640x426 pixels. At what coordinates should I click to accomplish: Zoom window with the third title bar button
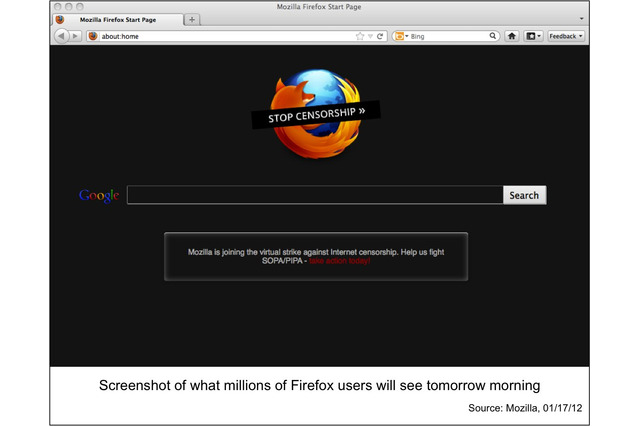point(80,7)
